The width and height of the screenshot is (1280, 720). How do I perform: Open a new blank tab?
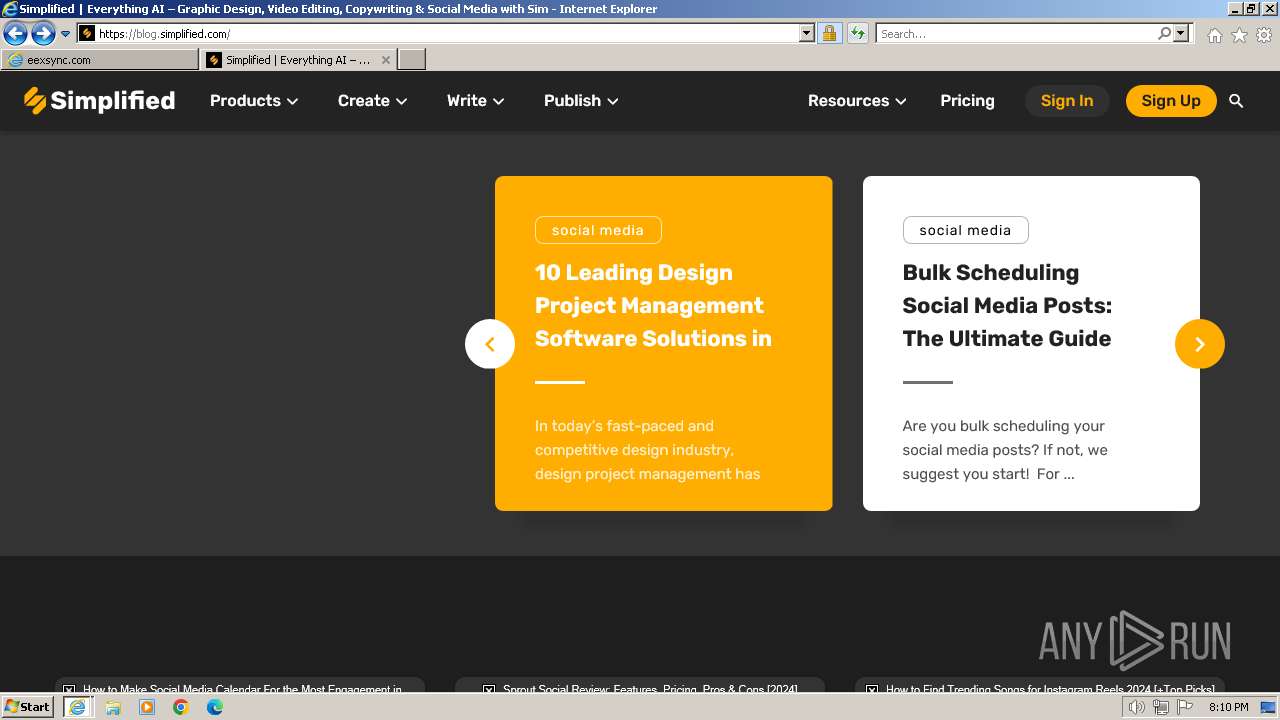412,60
